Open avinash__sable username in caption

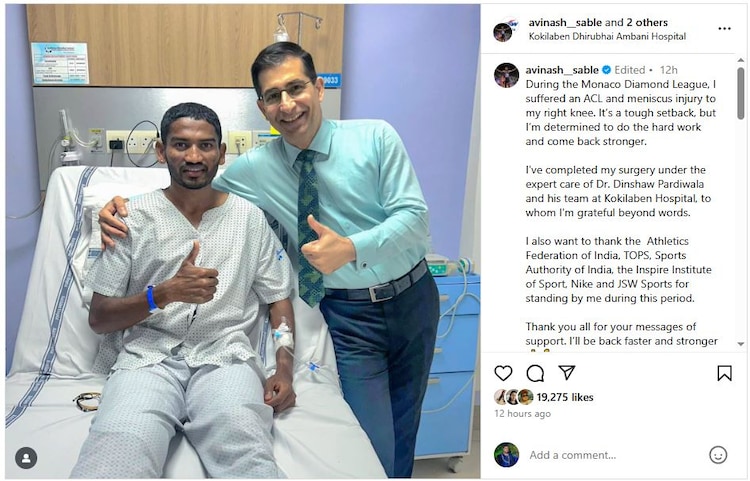[x=562, y=70]
